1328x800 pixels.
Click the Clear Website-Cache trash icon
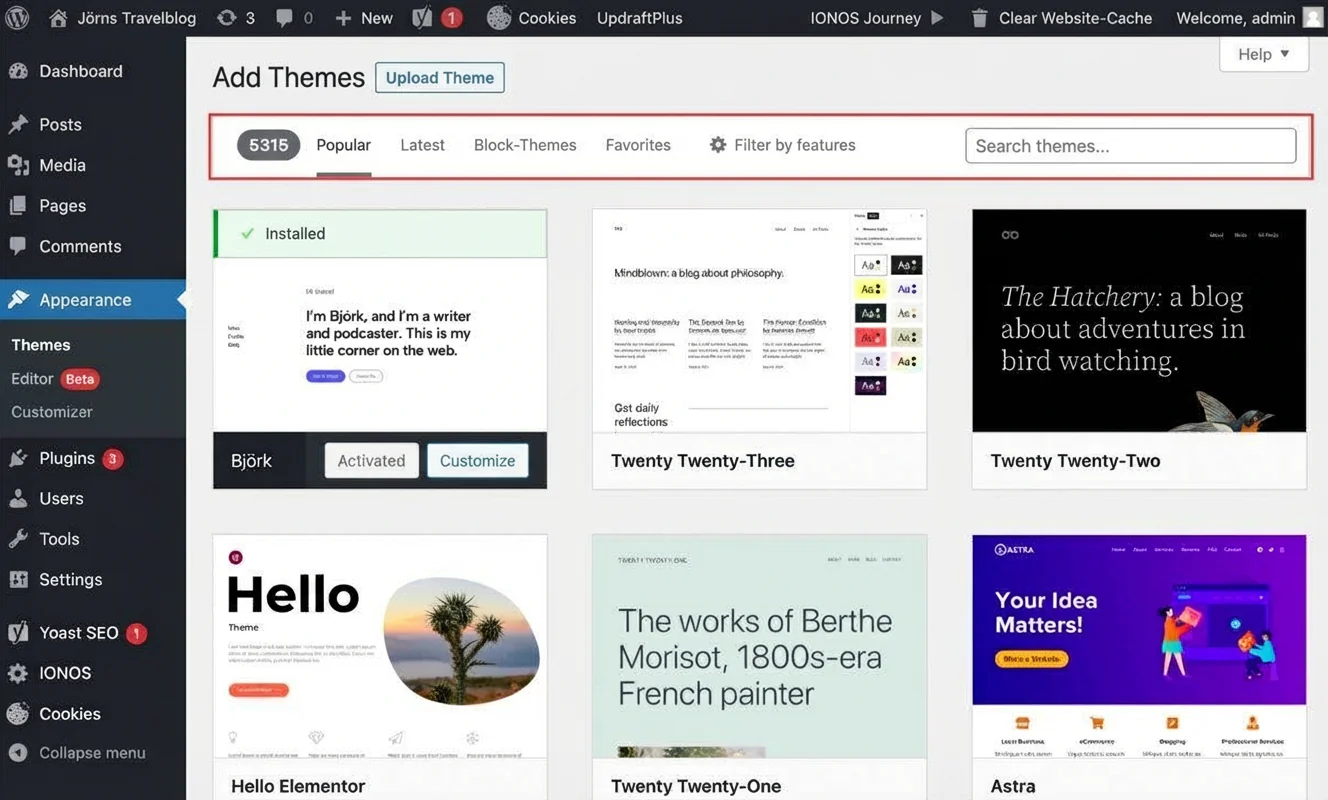coord(980,18)
